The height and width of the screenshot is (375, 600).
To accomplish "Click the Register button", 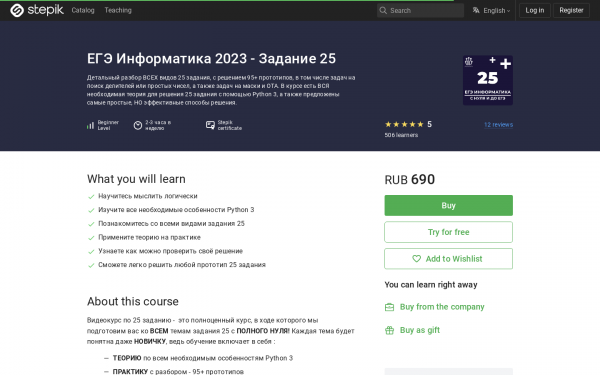I will (571, 10).
